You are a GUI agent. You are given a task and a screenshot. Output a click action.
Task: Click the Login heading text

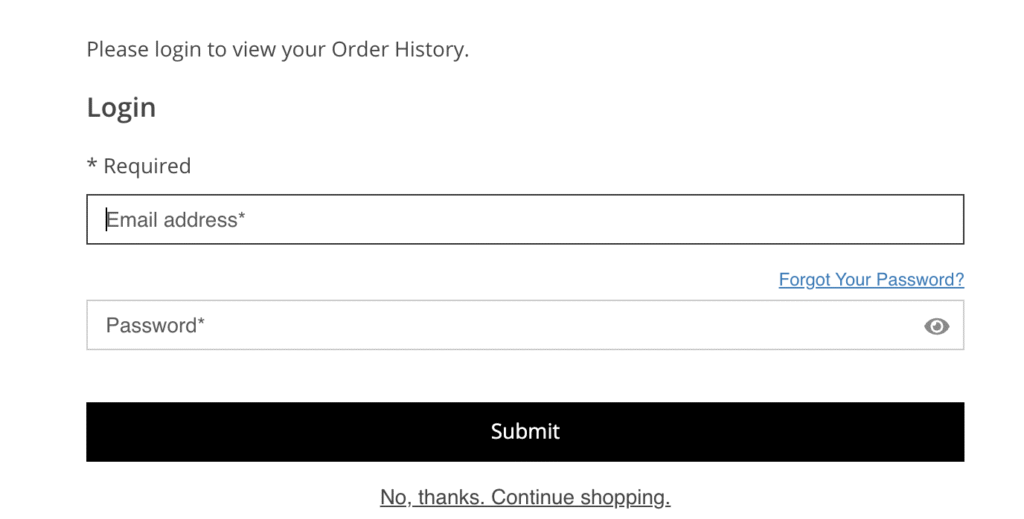pos(121,107)
